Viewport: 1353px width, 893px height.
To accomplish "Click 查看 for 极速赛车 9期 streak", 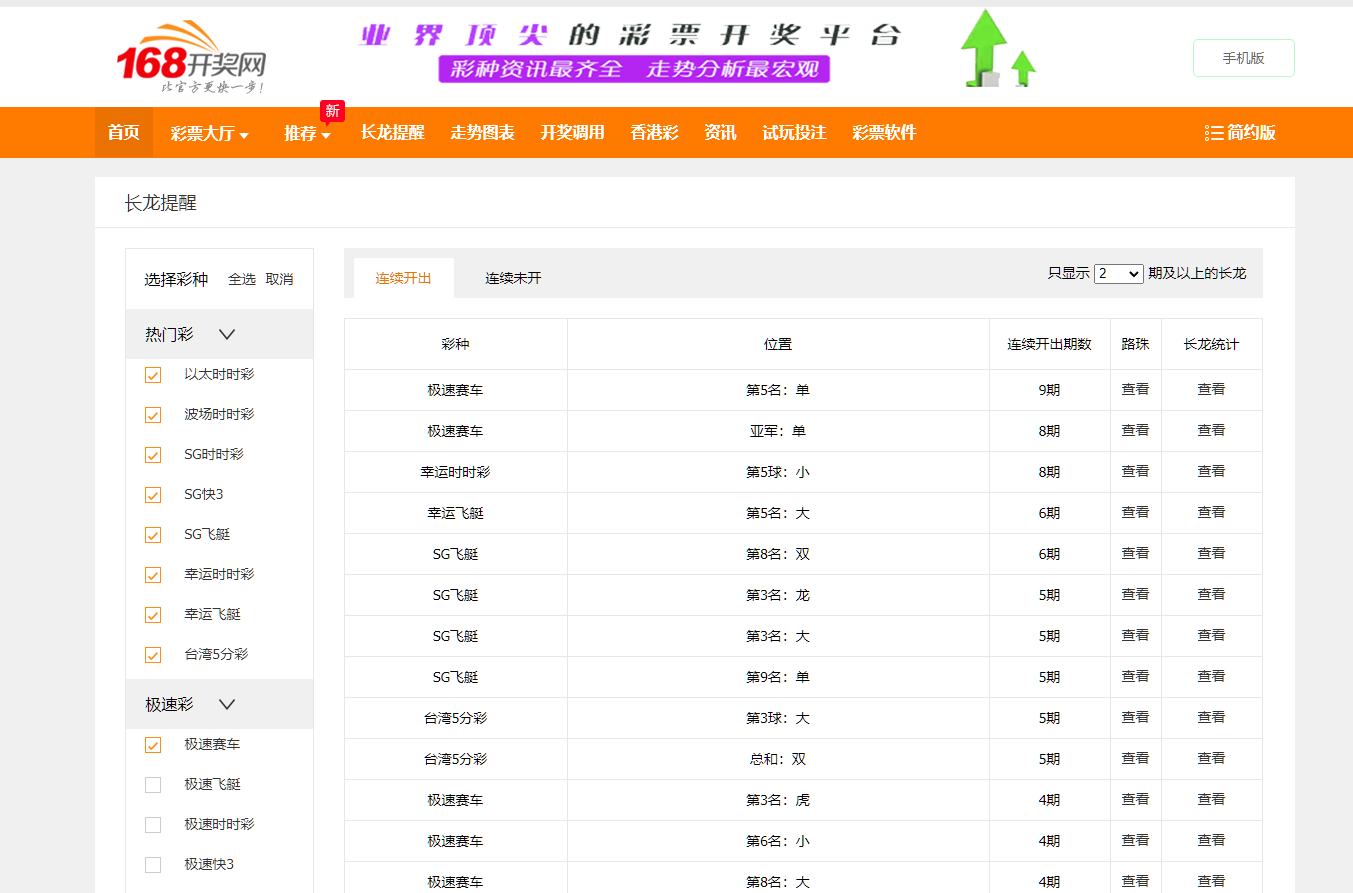I will (1135, 389).
